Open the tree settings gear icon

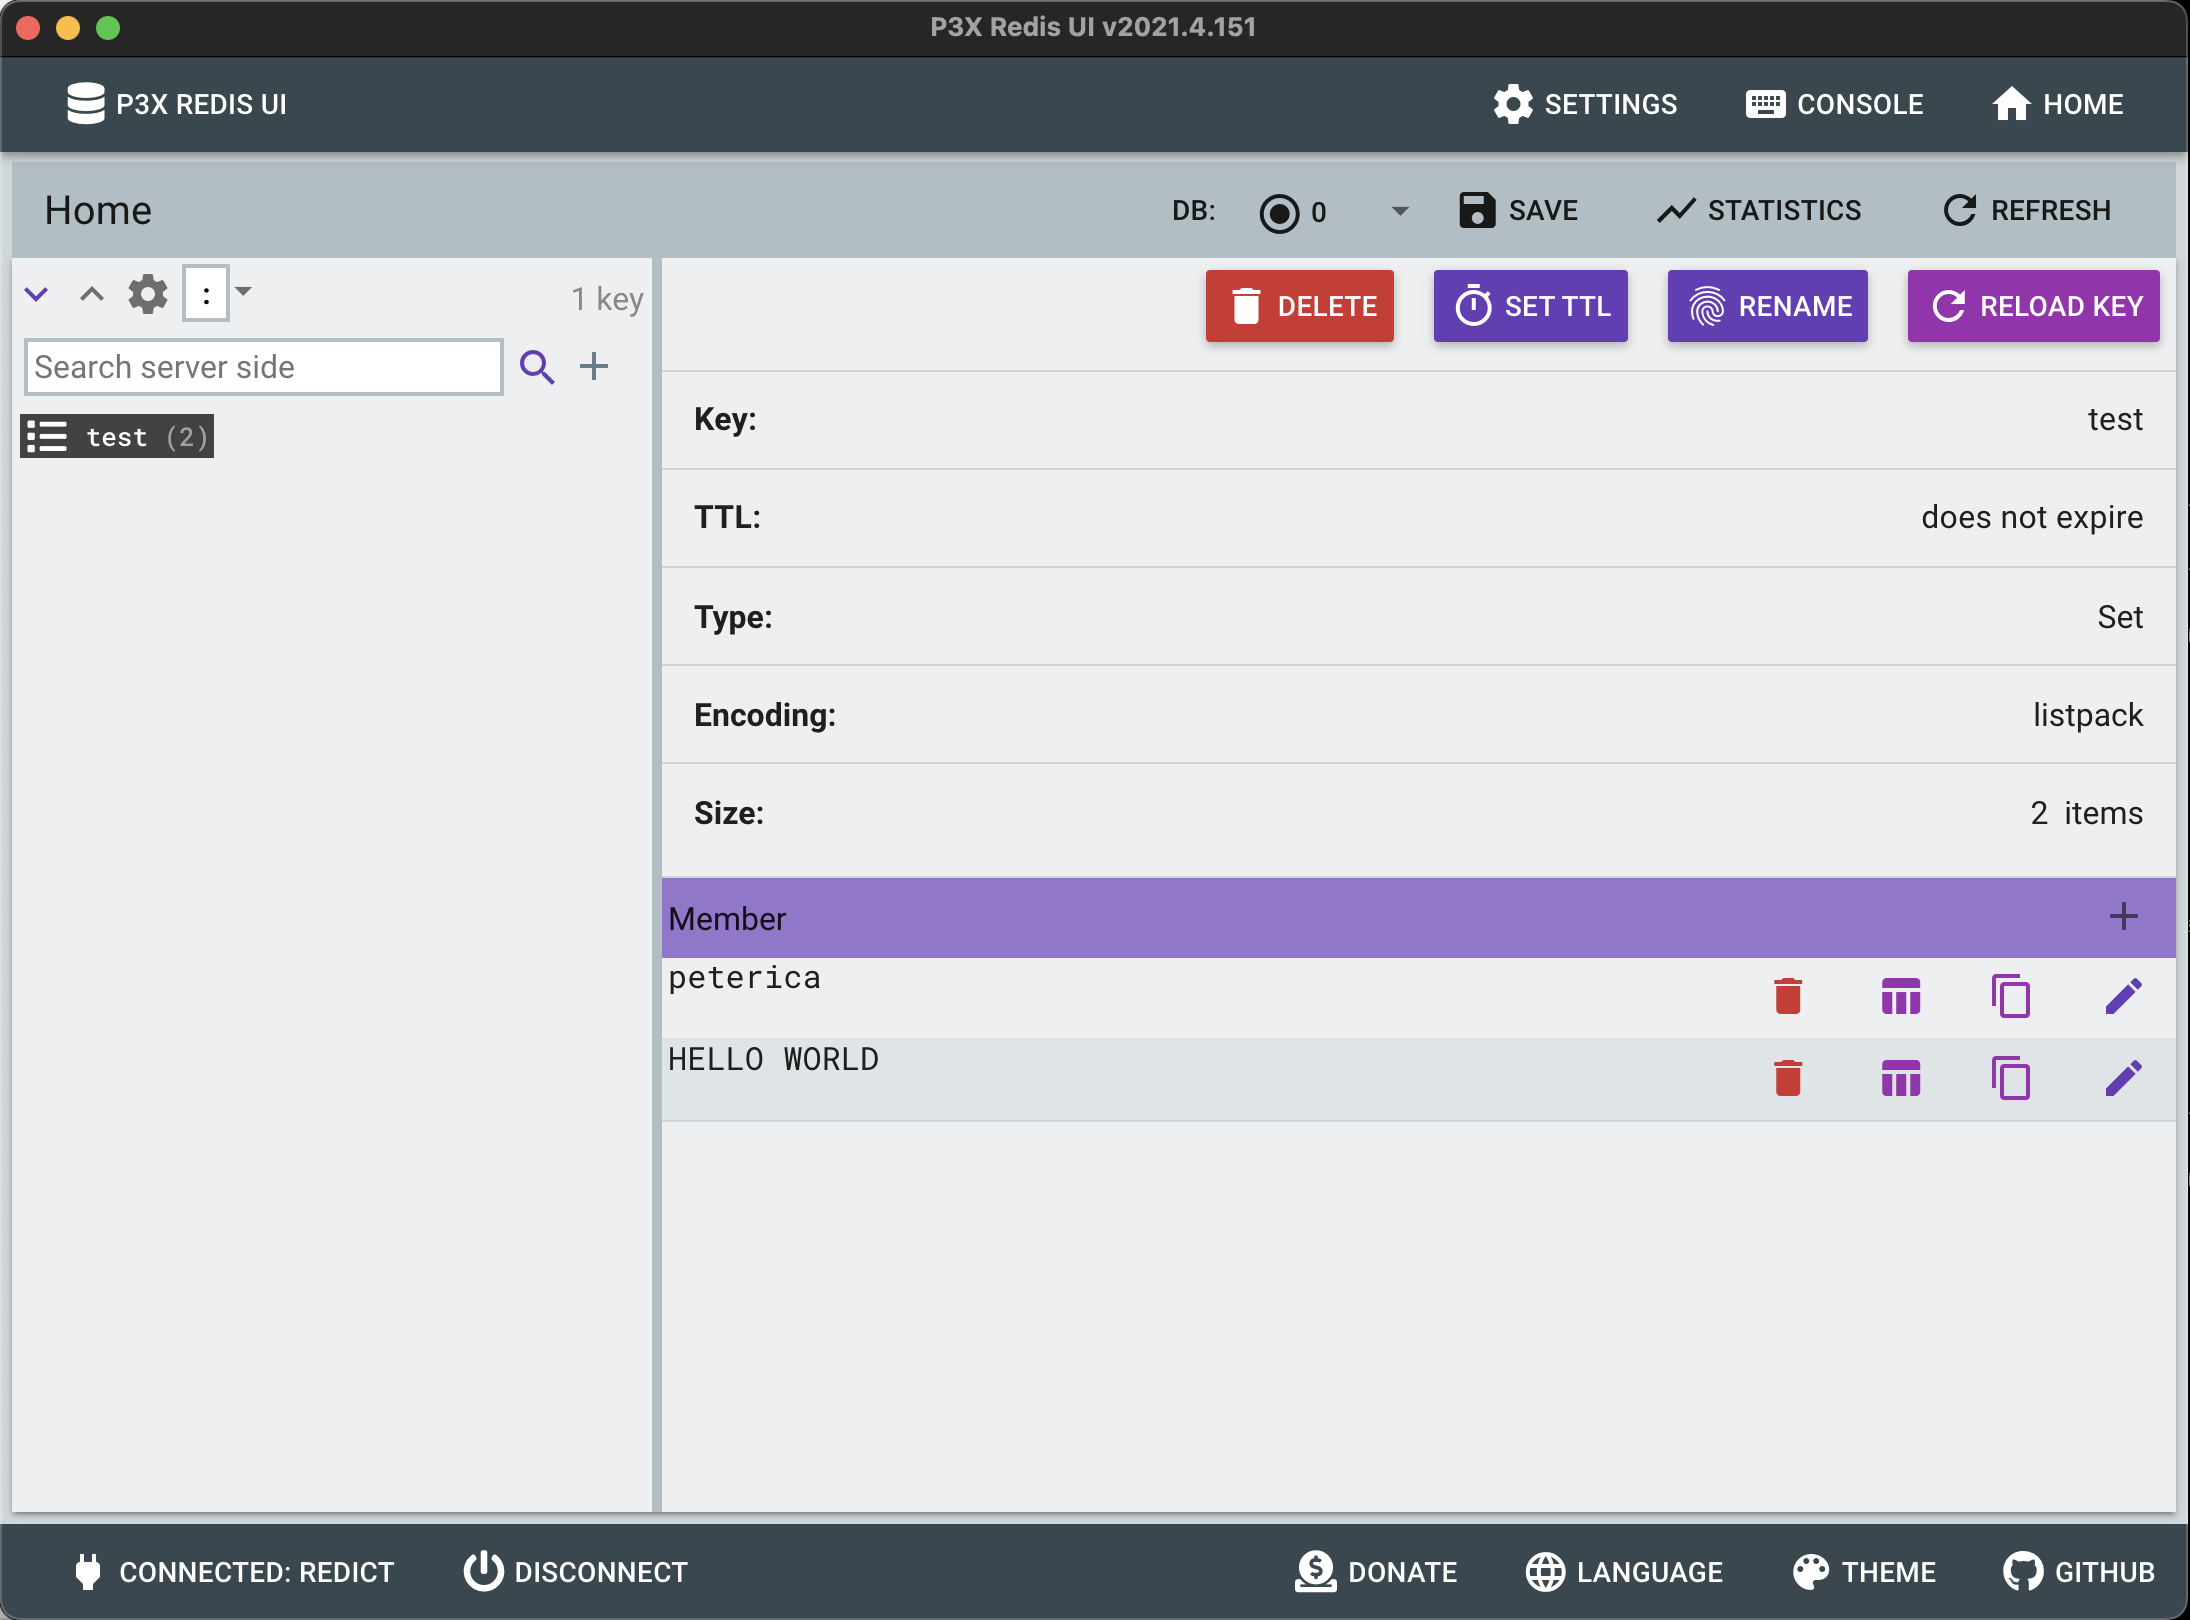148,294
